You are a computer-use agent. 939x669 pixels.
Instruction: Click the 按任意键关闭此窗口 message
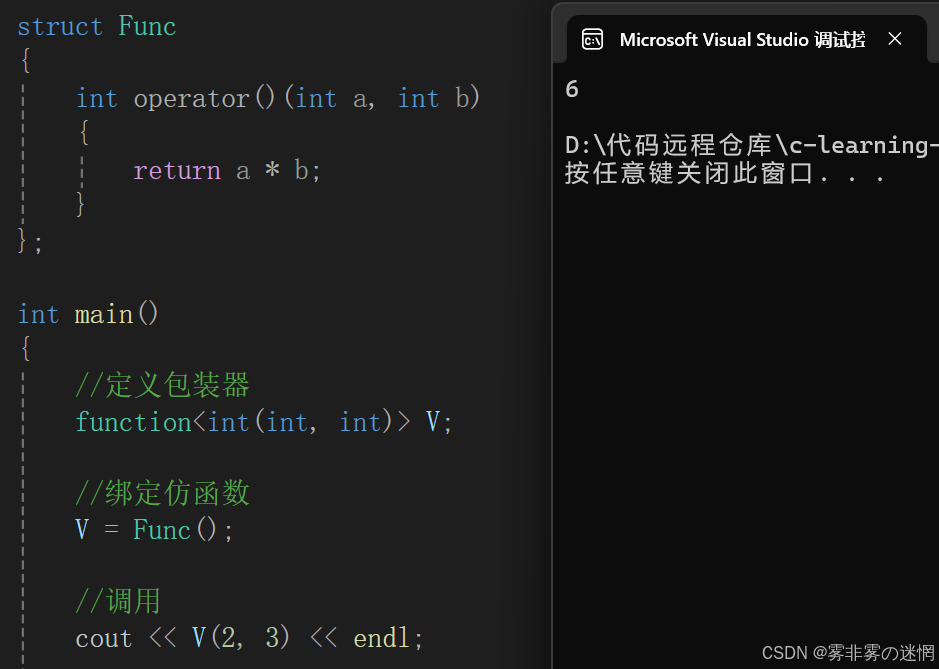point(725,174)
